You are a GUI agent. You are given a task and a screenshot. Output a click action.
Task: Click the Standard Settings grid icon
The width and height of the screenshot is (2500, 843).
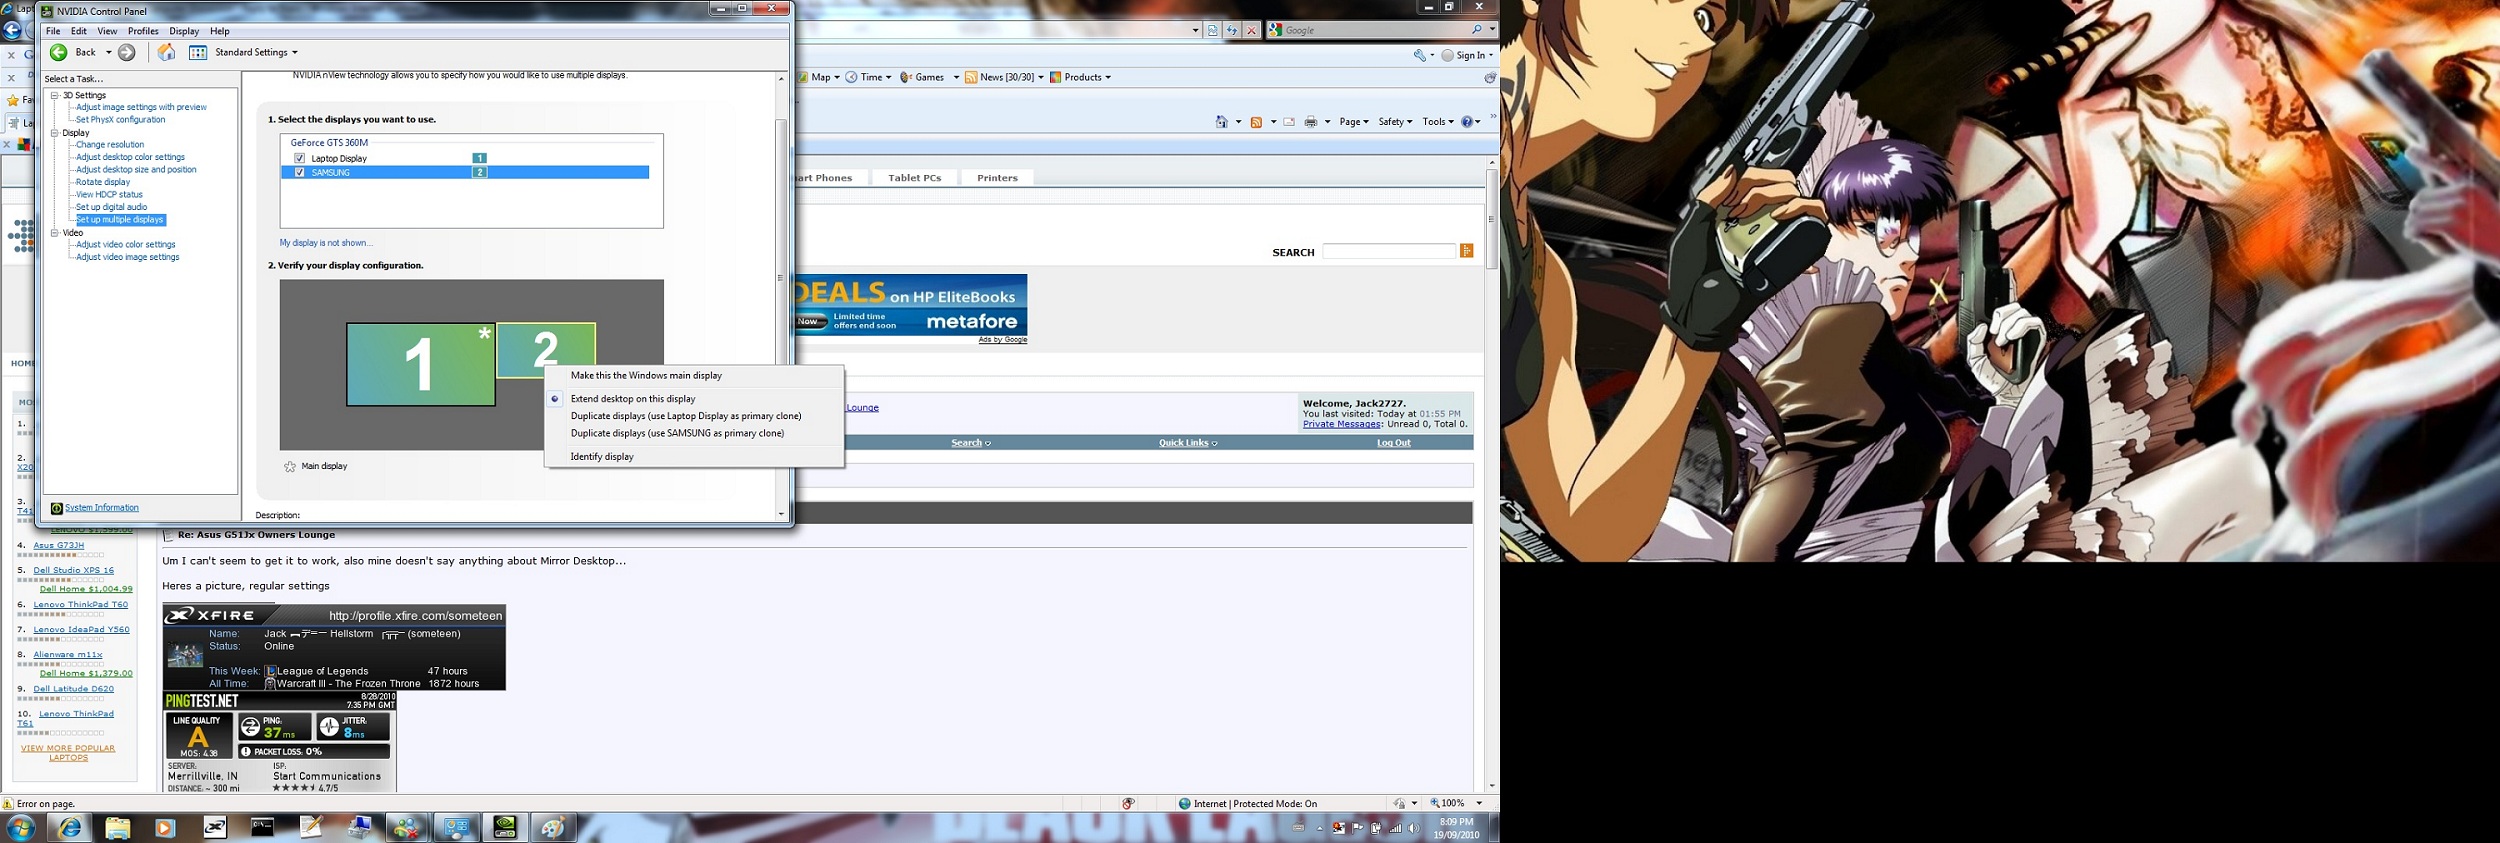[x=198, y=52]
